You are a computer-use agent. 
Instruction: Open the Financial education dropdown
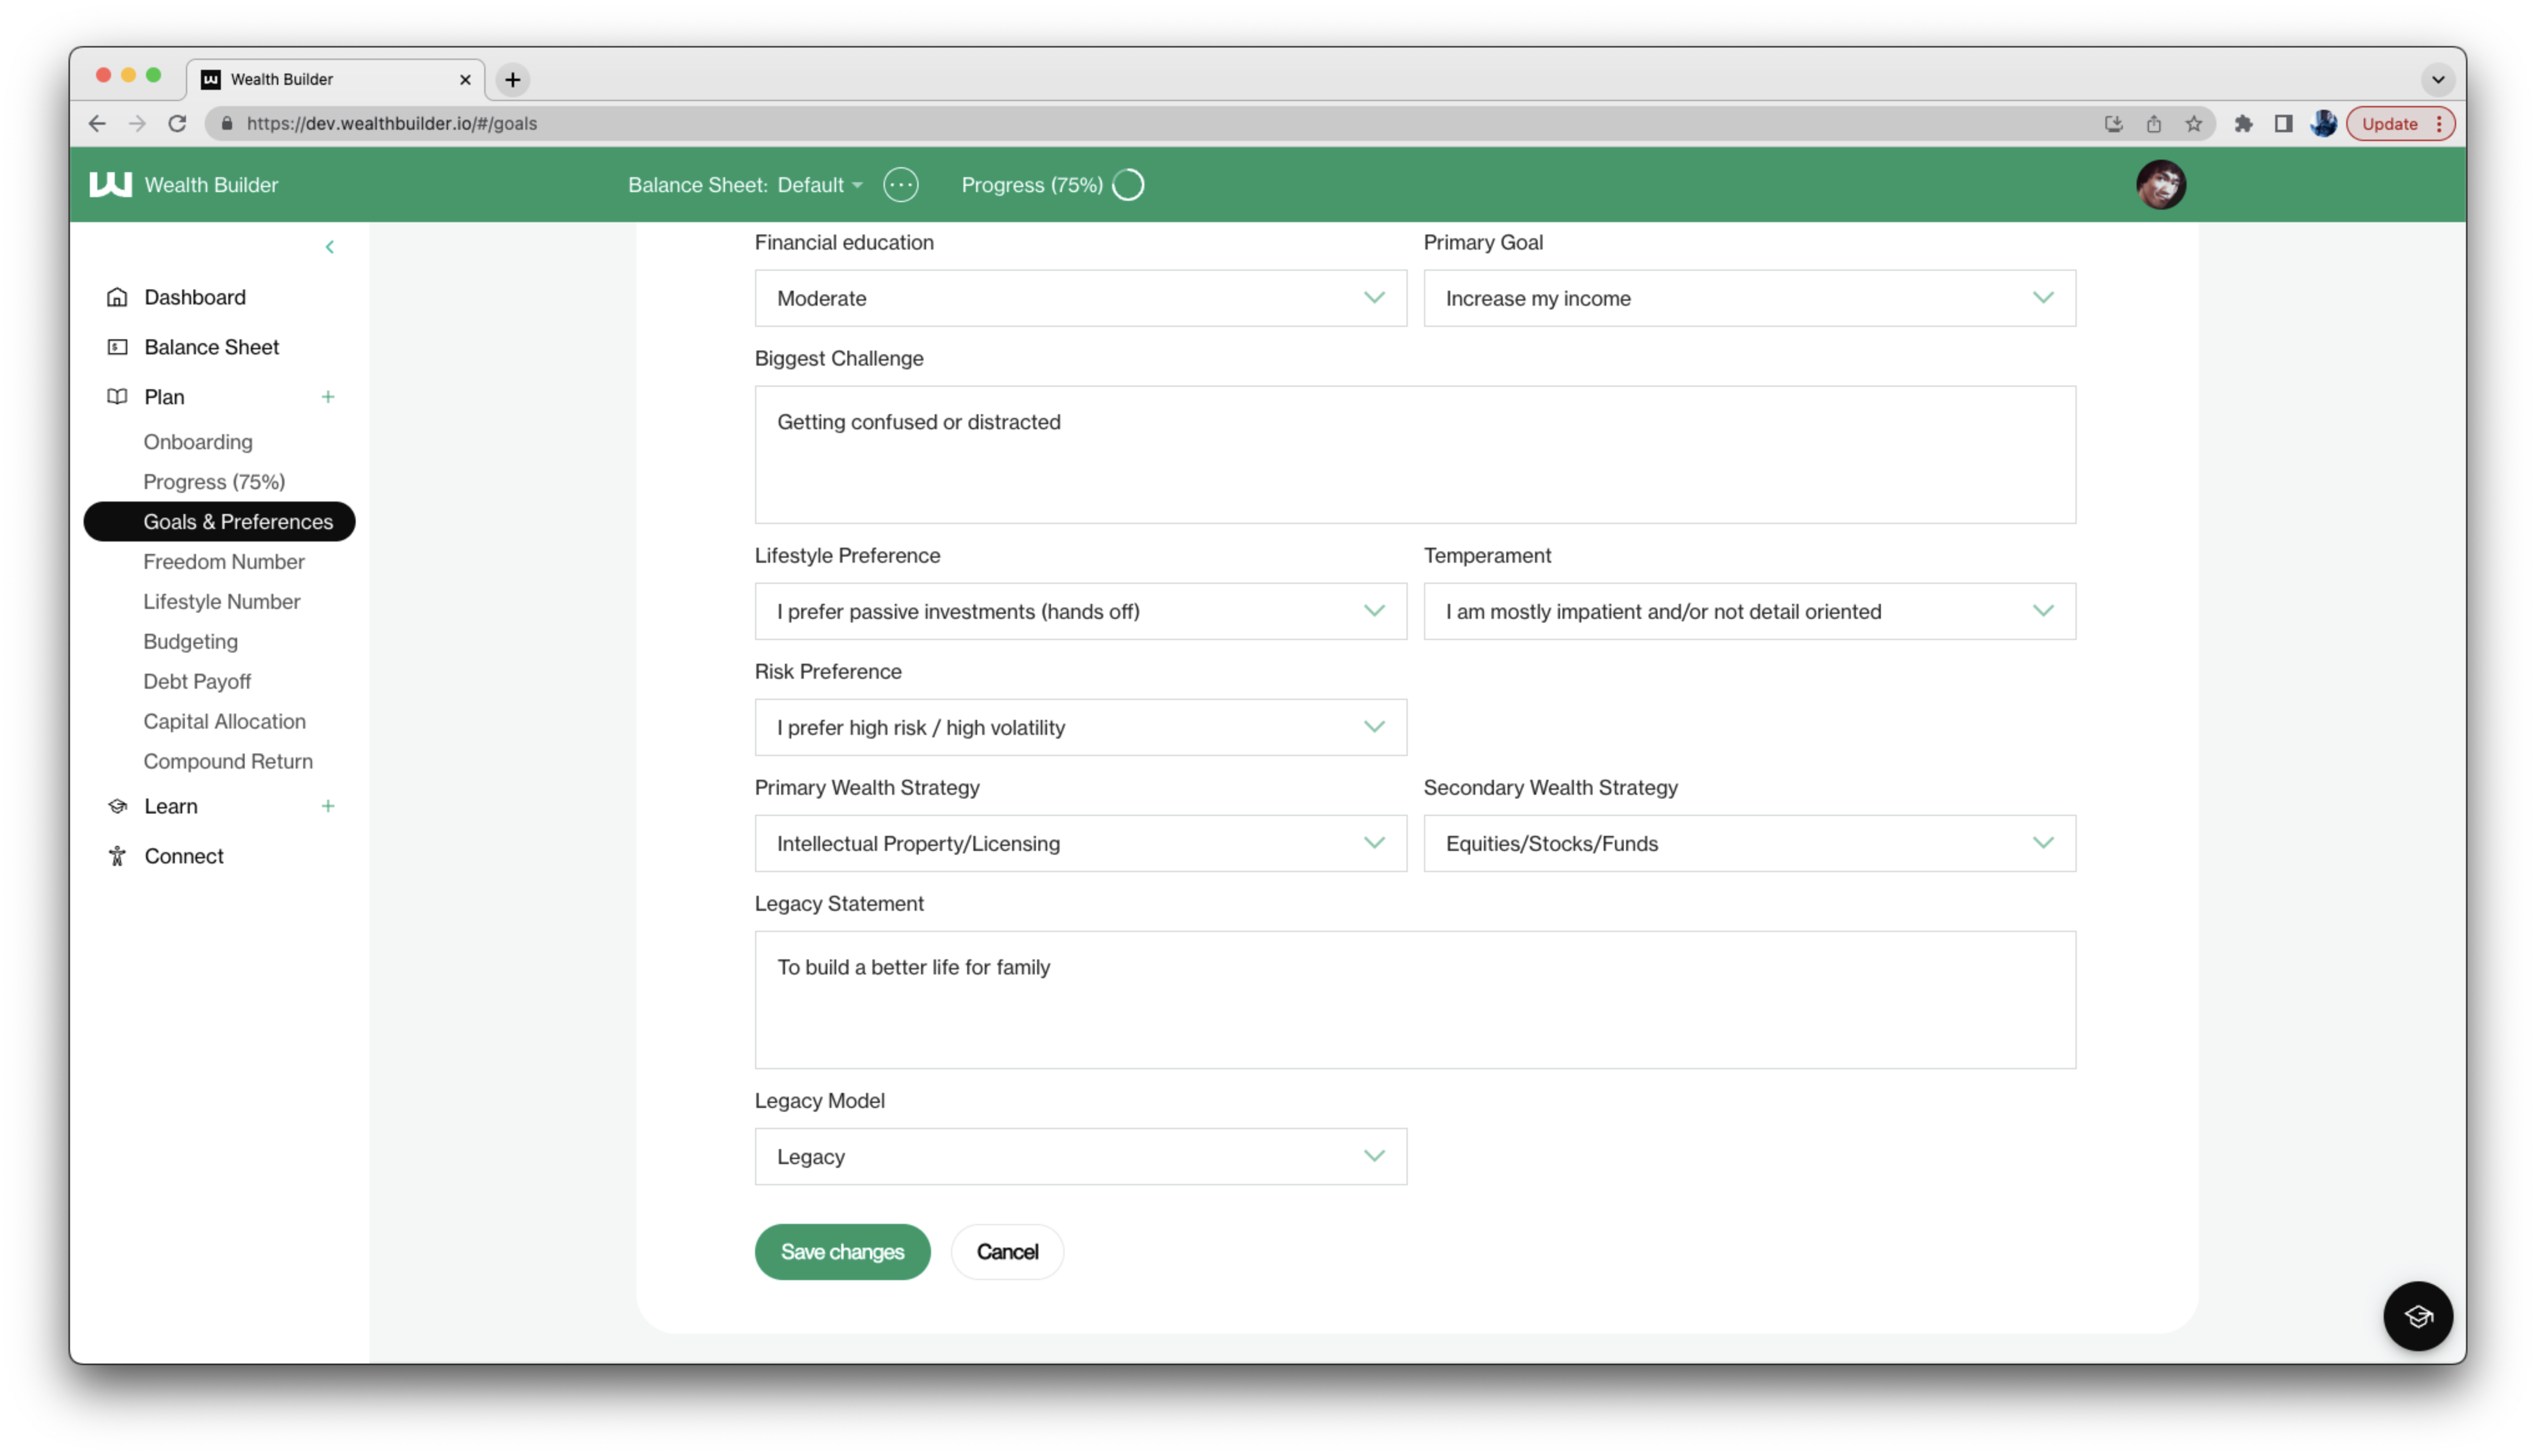pos(1080,298)
